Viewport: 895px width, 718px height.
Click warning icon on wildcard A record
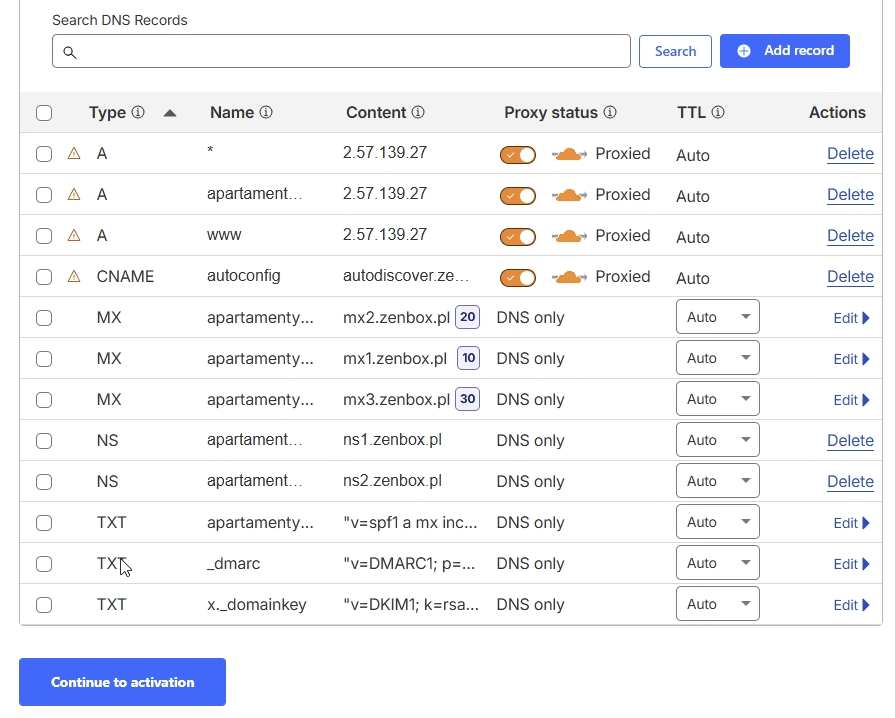[74, 154]
